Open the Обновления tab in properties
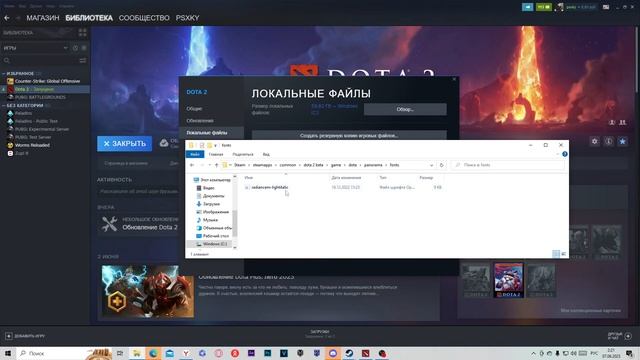The image size is (640, 360). point(200,121)
